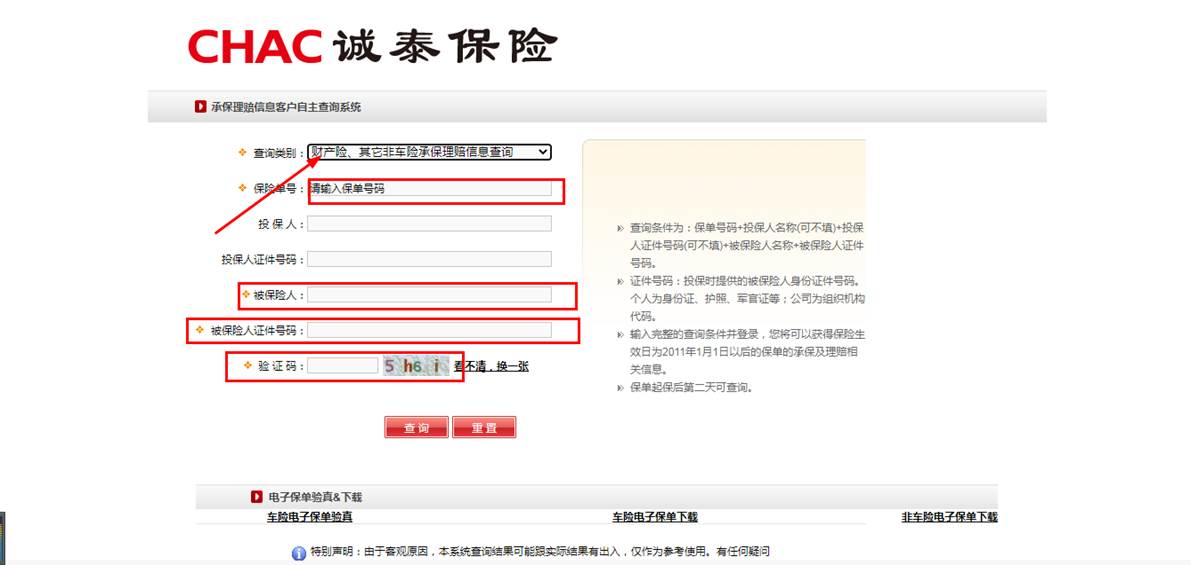The width and height of the screenshot is (1191, 565).
Task: Click the 查询类别 field label
Action: (x=279, y=153)
